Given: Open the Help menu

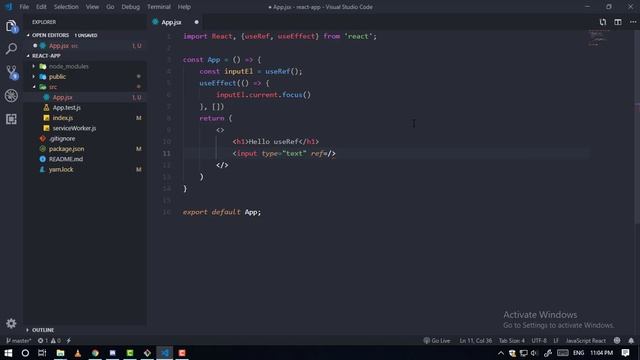Looking at the screenshot, I should [x=184, y=7].
